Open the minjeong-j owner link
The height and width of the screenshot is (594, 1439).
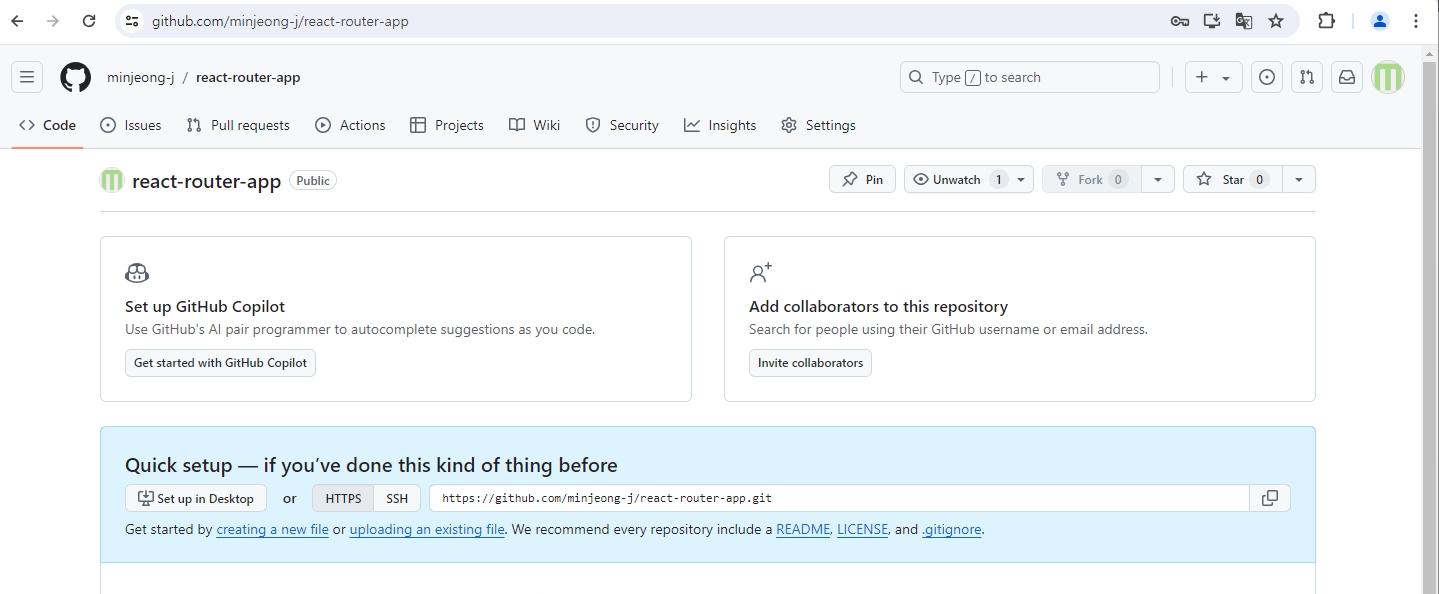pyautogui.click(x=141, y=77)
